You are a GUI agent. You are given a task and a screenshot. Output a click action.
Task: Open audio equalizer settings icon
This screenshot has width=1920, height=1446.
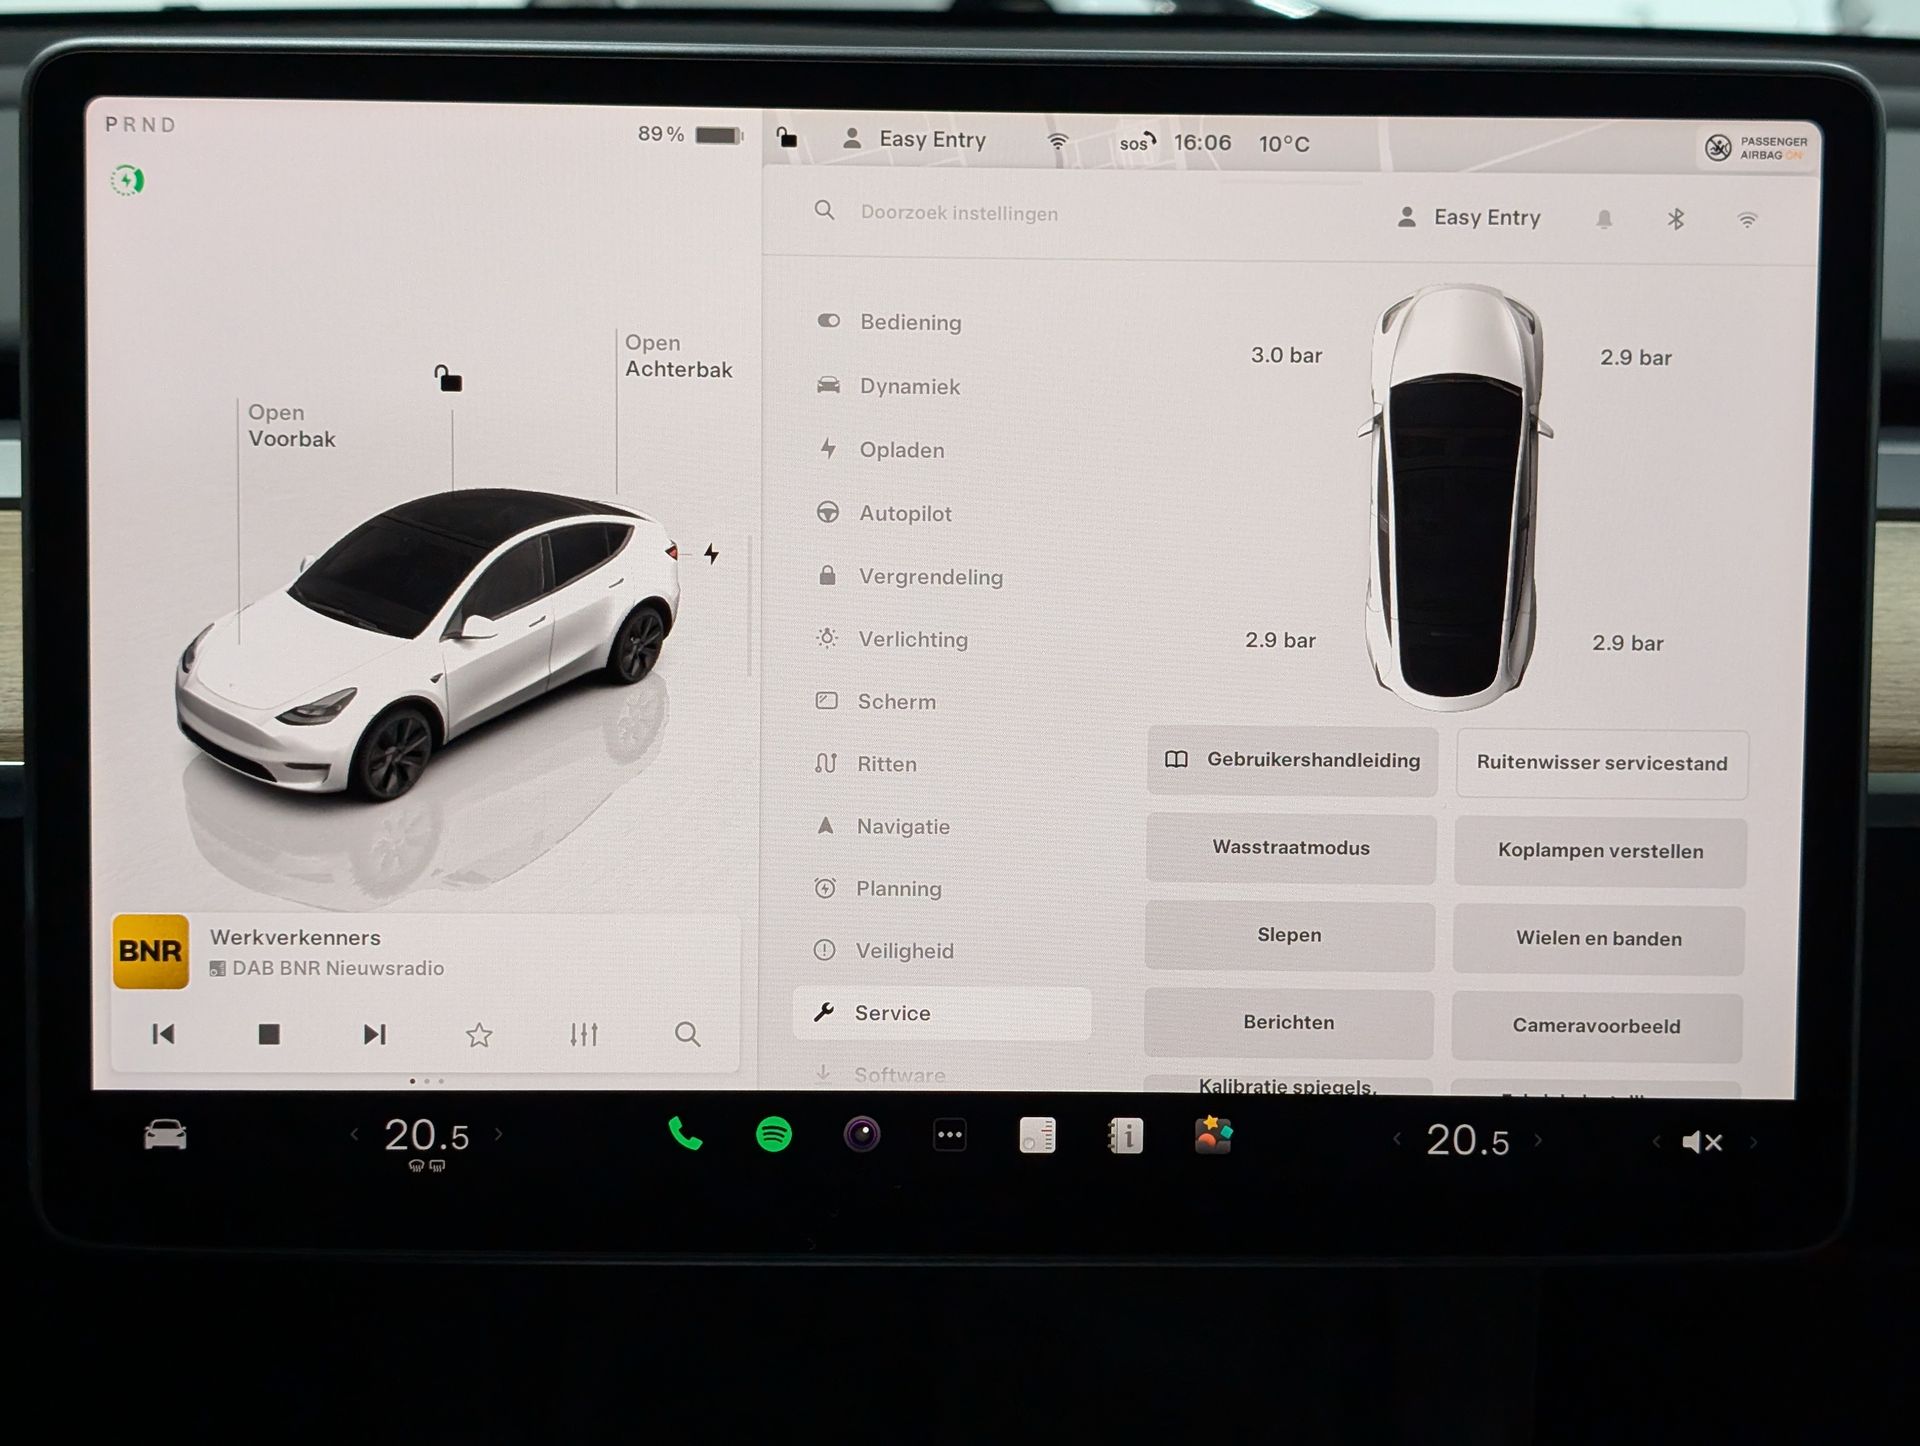click(x=583, y=1034)
